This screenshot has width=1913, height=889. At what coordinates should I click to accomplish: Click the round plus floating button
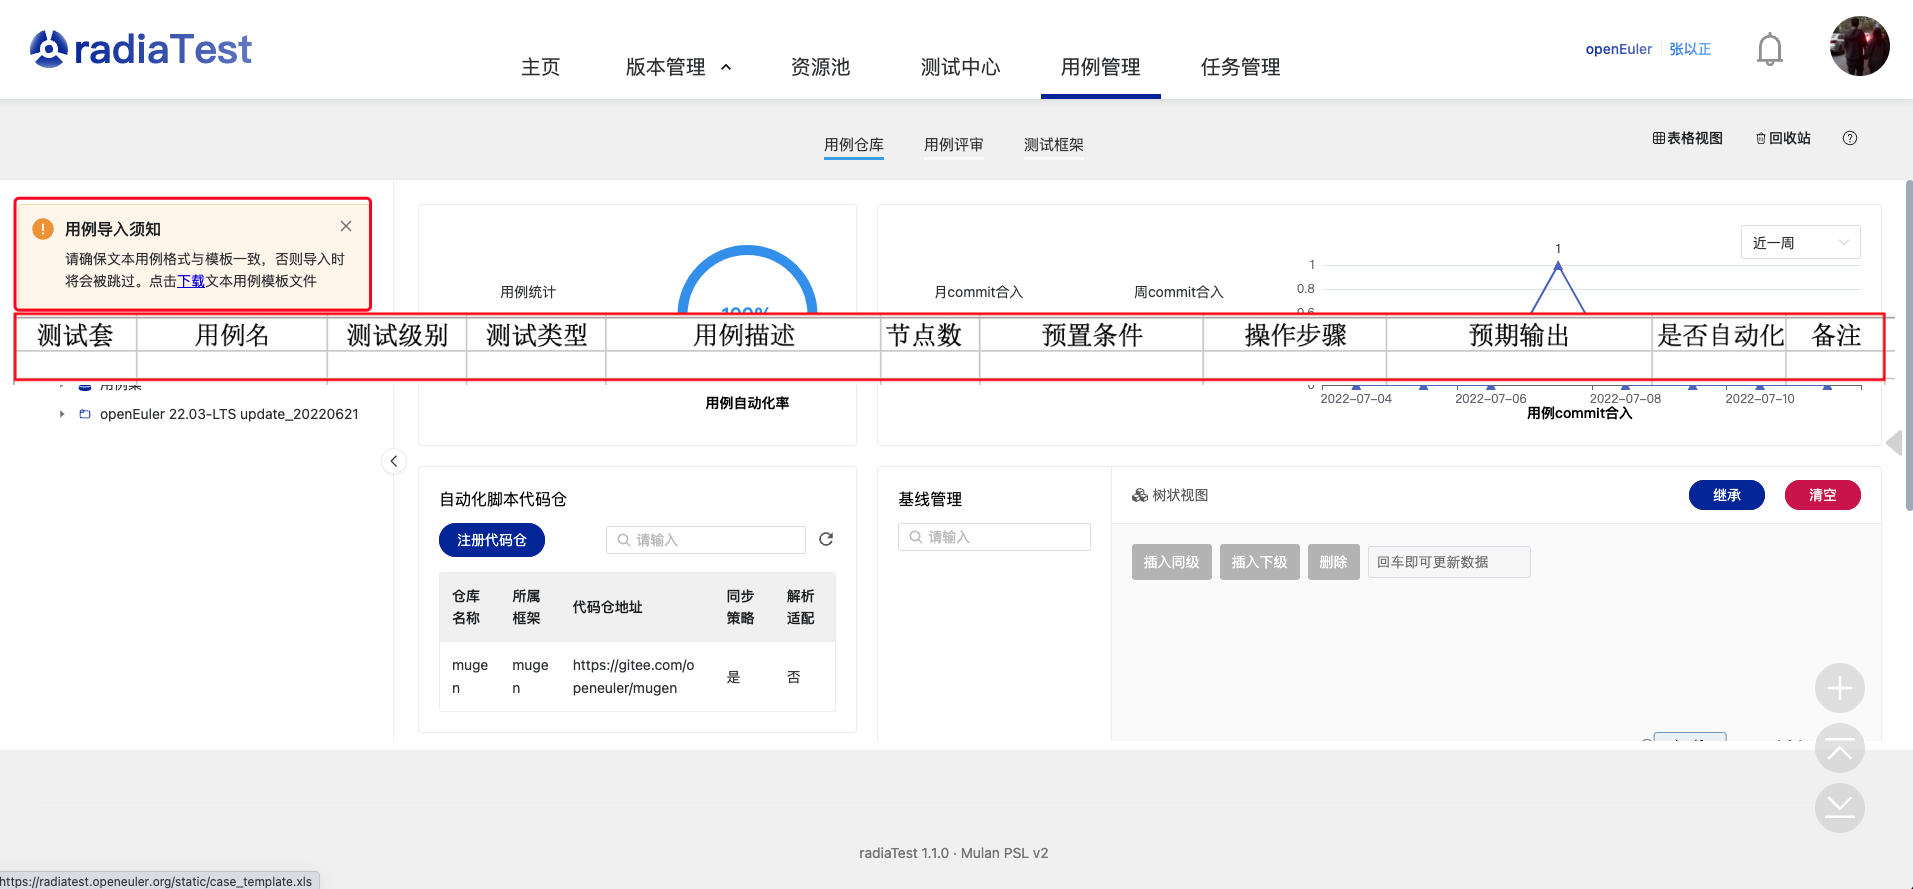click(x=1839, y=688)
